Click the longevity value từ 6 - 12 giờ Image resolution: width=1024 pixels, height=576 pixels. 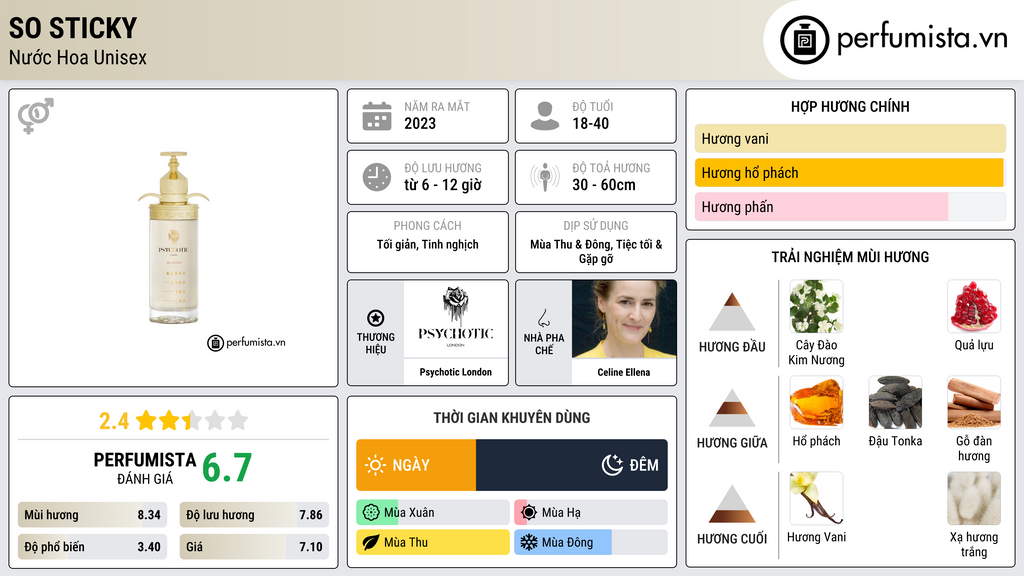point(443,185)
